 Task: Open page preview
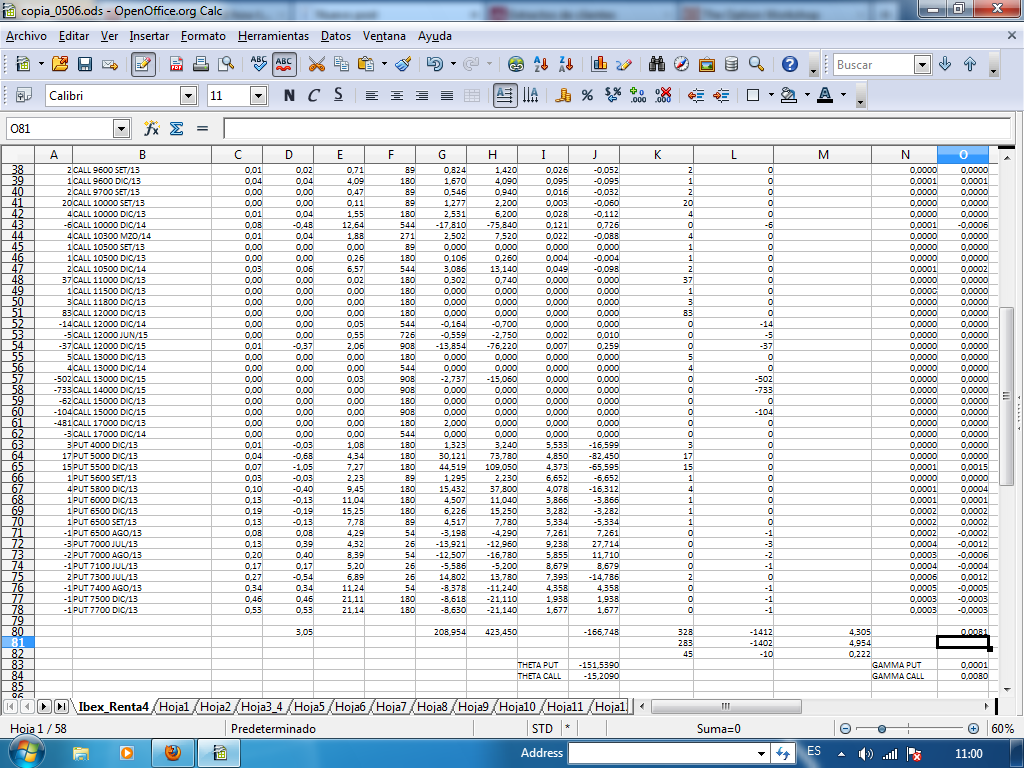(226, 64)
